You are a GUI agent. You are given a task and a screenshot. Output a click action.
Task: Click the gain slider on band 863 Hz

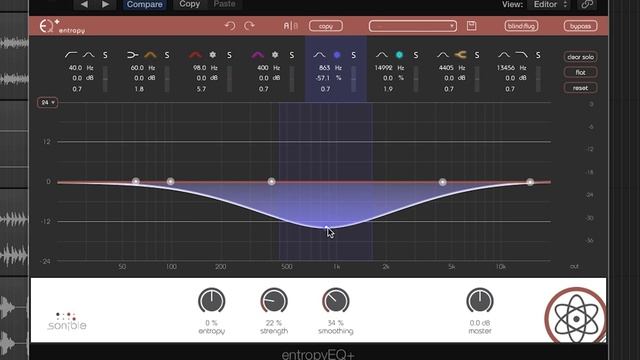[x=353, y=79]
